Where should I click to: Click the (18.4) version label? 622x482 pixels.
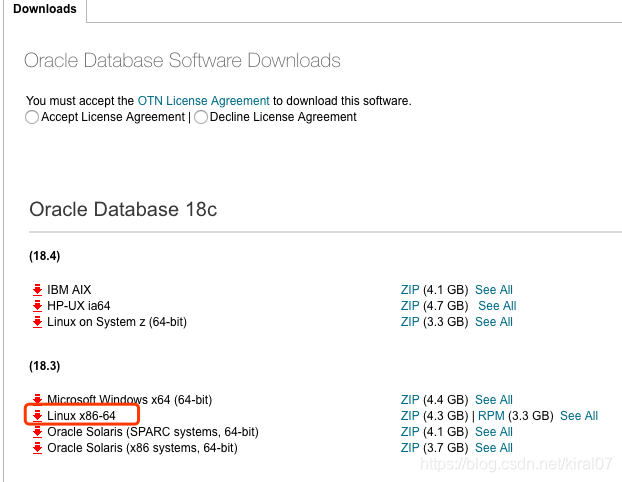click(x=44, y=256)
